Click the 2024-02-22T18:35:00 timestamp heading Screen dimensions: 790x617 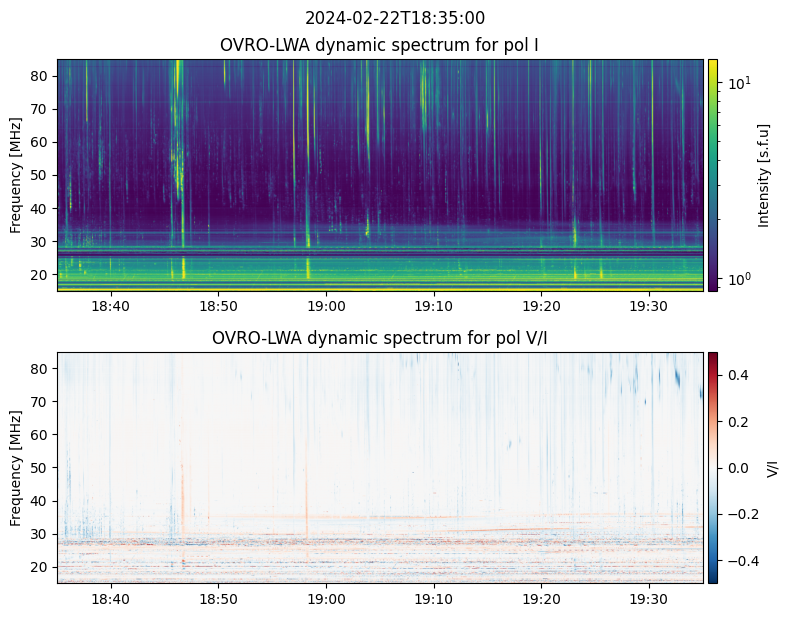(x=394, y=18)
